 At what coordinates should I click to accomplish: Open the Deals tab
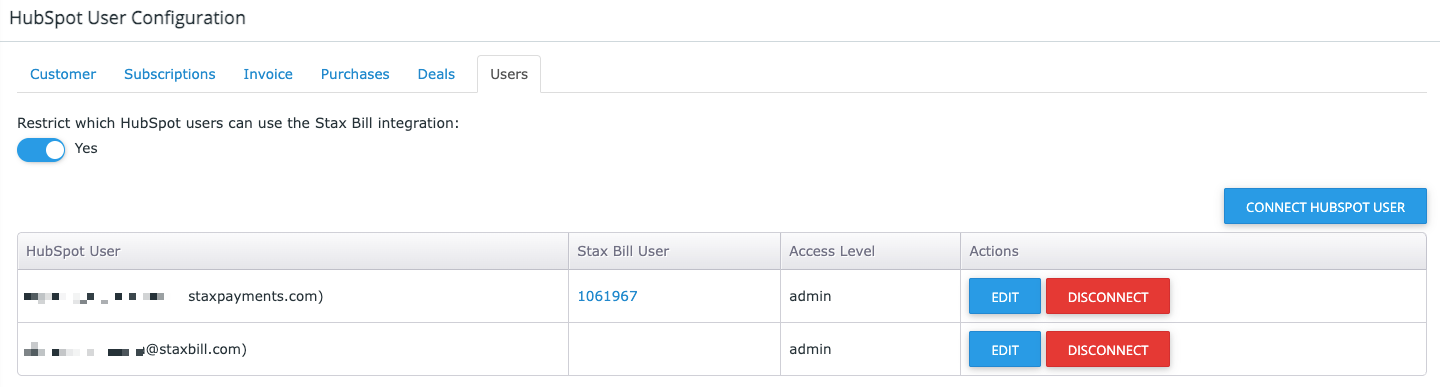click(x=436, y=74)
